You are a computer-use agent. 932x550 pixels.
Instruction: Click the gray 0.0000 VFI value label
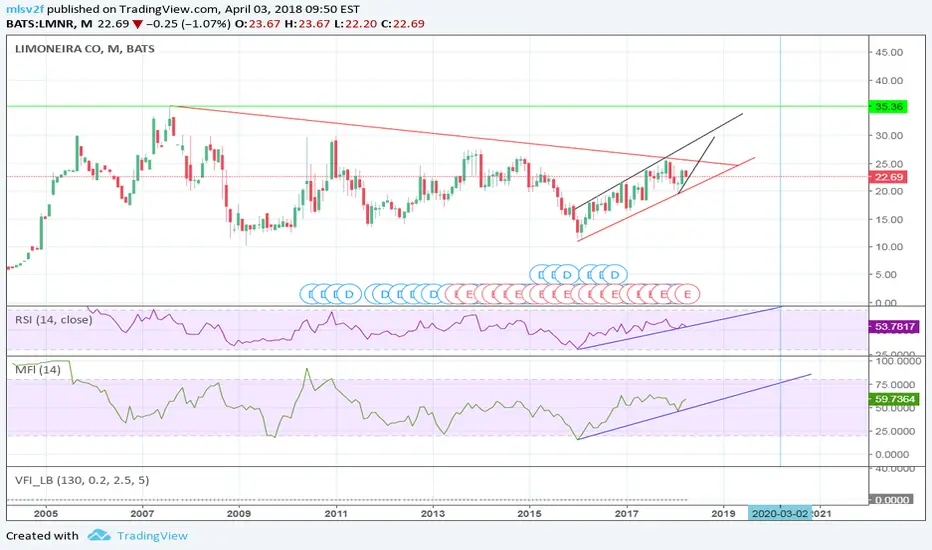[x=889, y=500]
